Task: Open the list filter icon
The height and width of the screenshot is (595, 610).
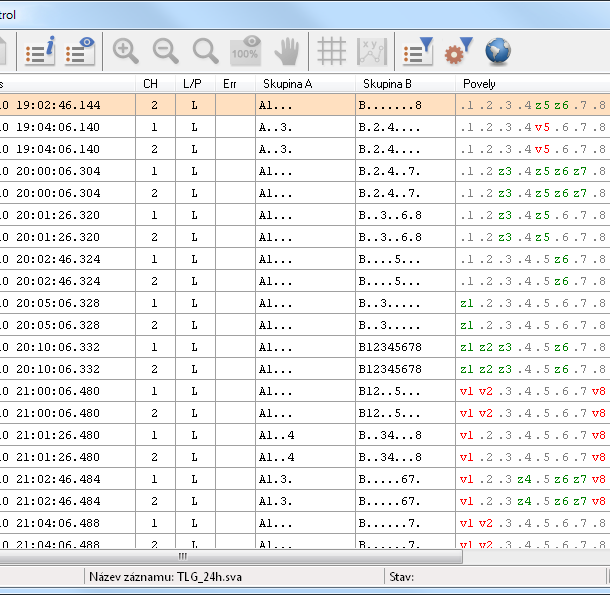Action: [x=418, y=51]
